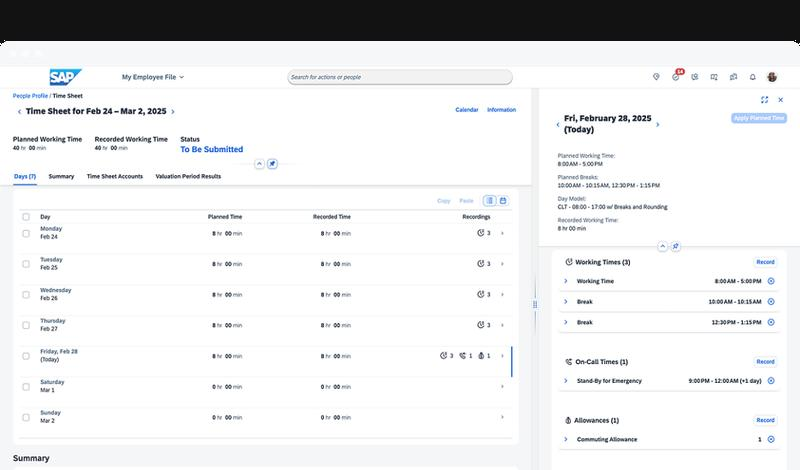The height and width of the screenshot is (470, 800).
Task: Collapse the time sheet header
Action: [x=259, y=164]
